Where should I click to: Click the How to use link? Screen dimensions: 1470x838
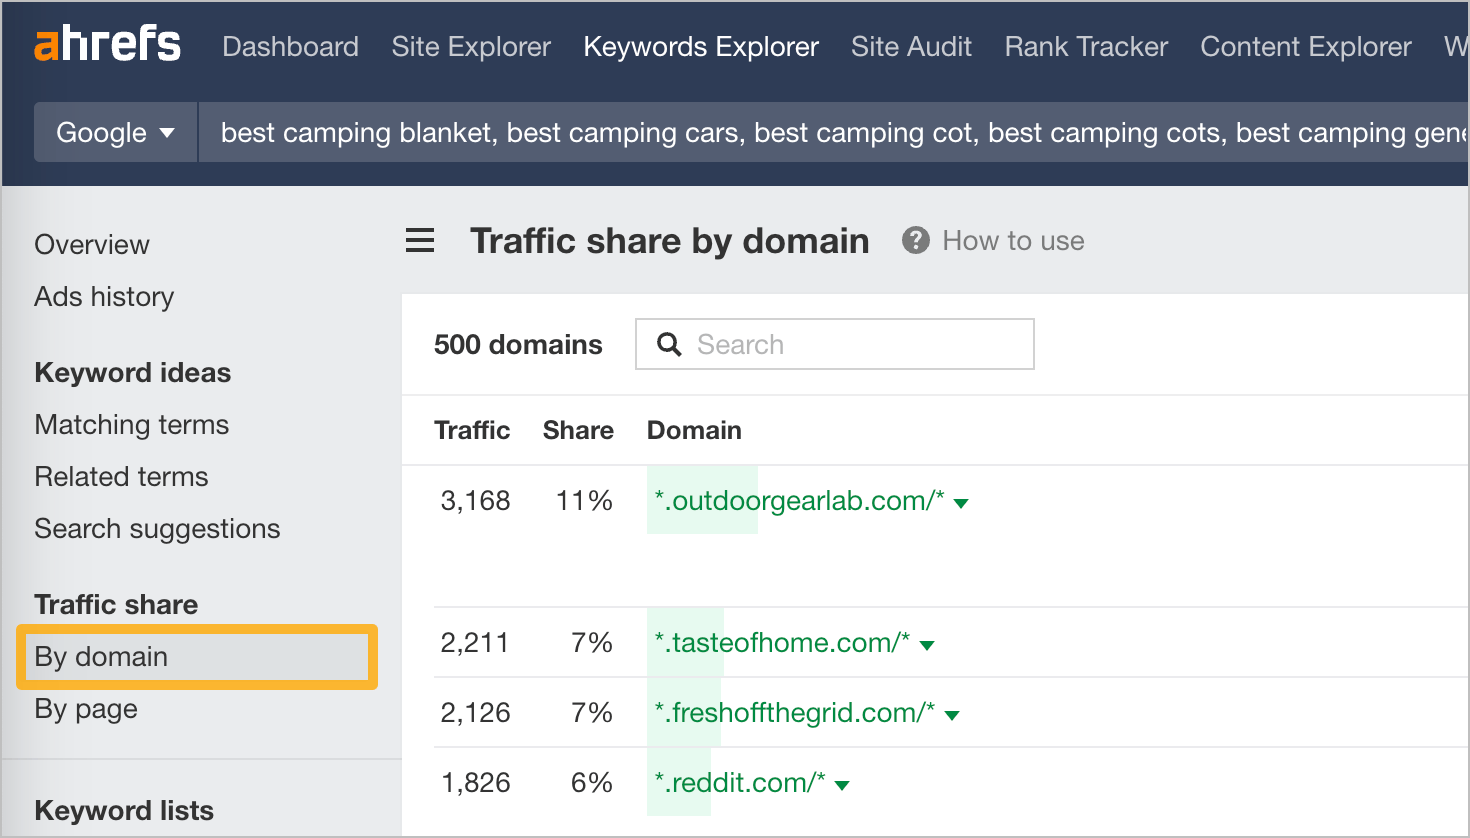point(1013,241)
